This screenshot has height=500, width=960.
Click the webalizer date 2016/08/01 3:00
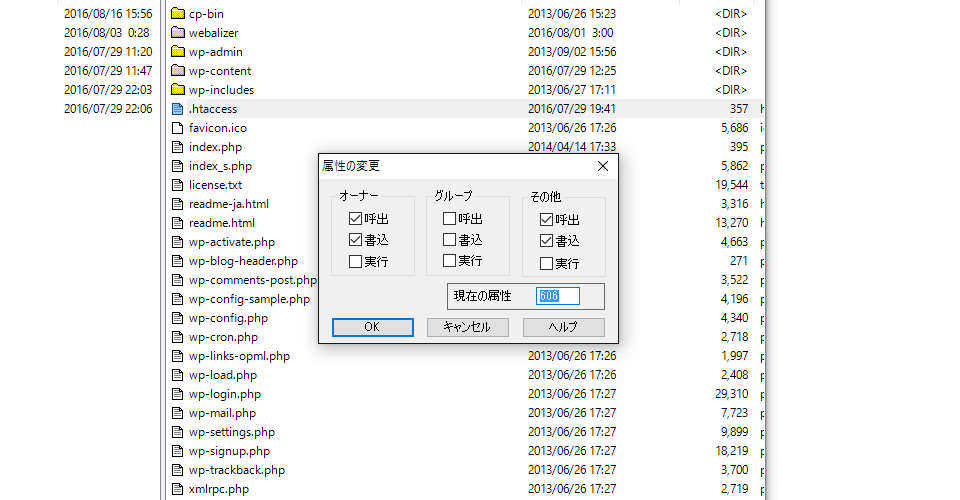571,32
